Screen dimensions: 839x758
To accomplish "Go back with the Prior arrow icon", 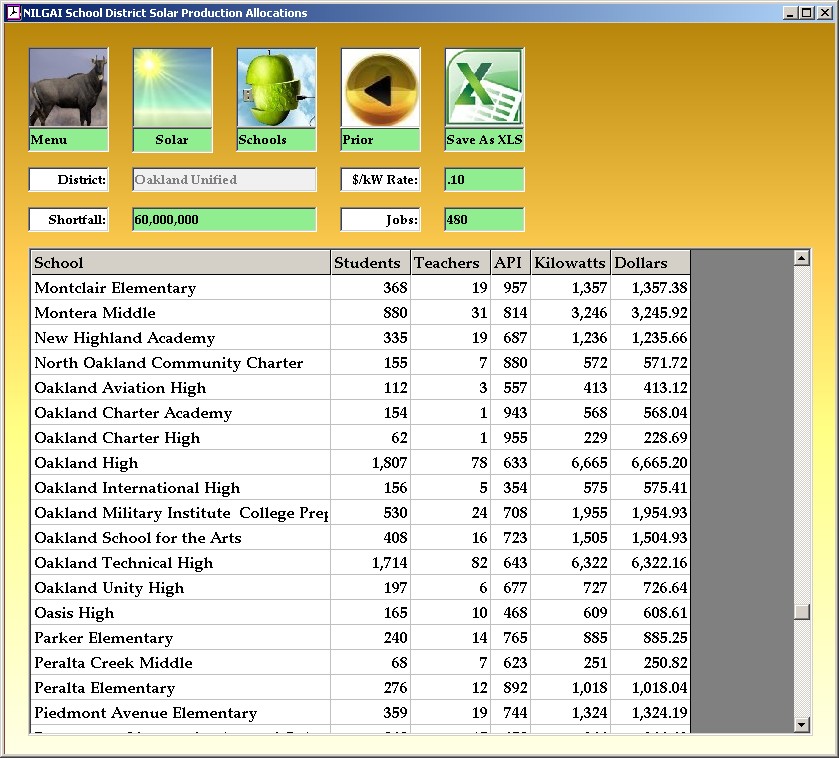I will (x=380, y=88).
